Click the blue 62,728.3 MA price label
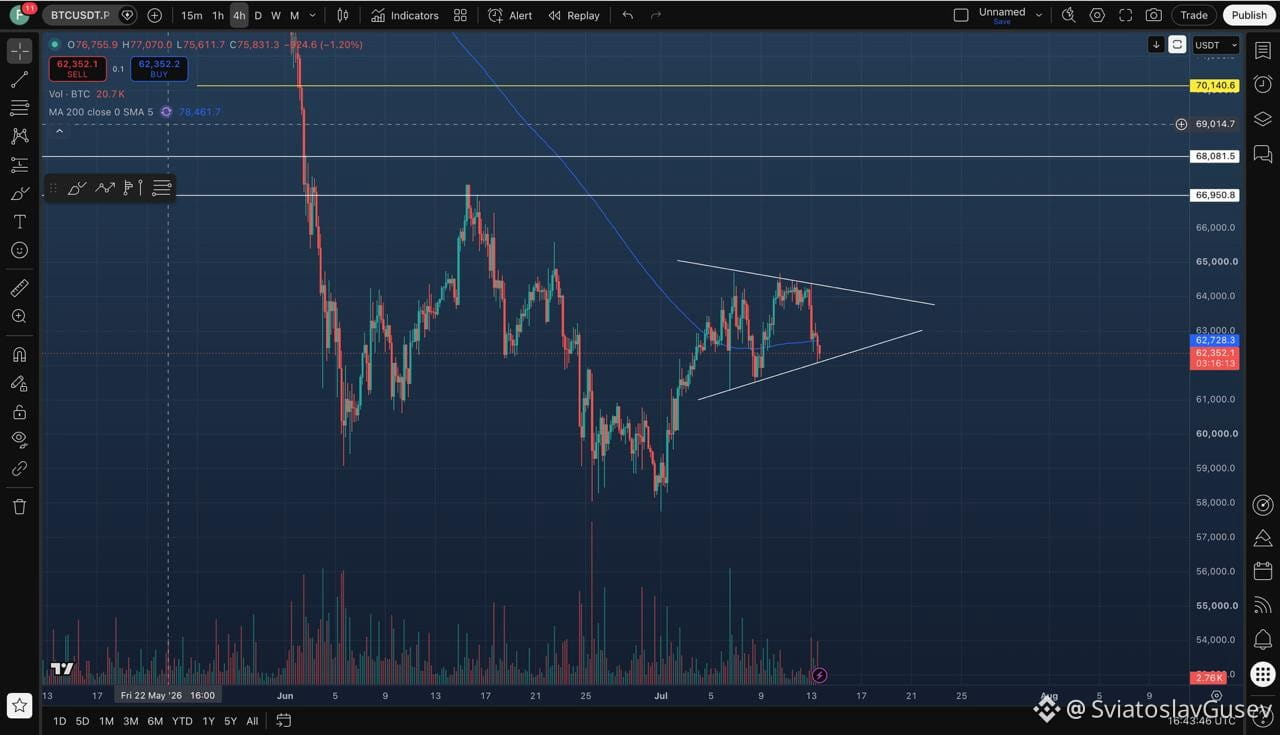Image resolution: width=1280 pixels, height=735 pixels. pos(1215,340)
